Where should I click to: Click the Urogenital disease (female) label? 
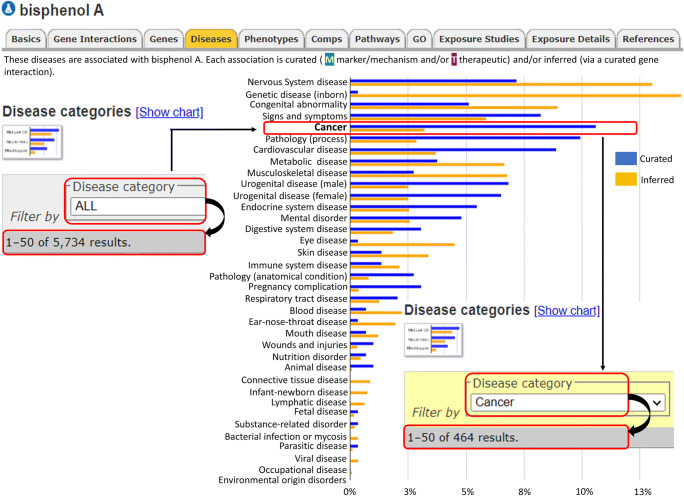(290, 196)
